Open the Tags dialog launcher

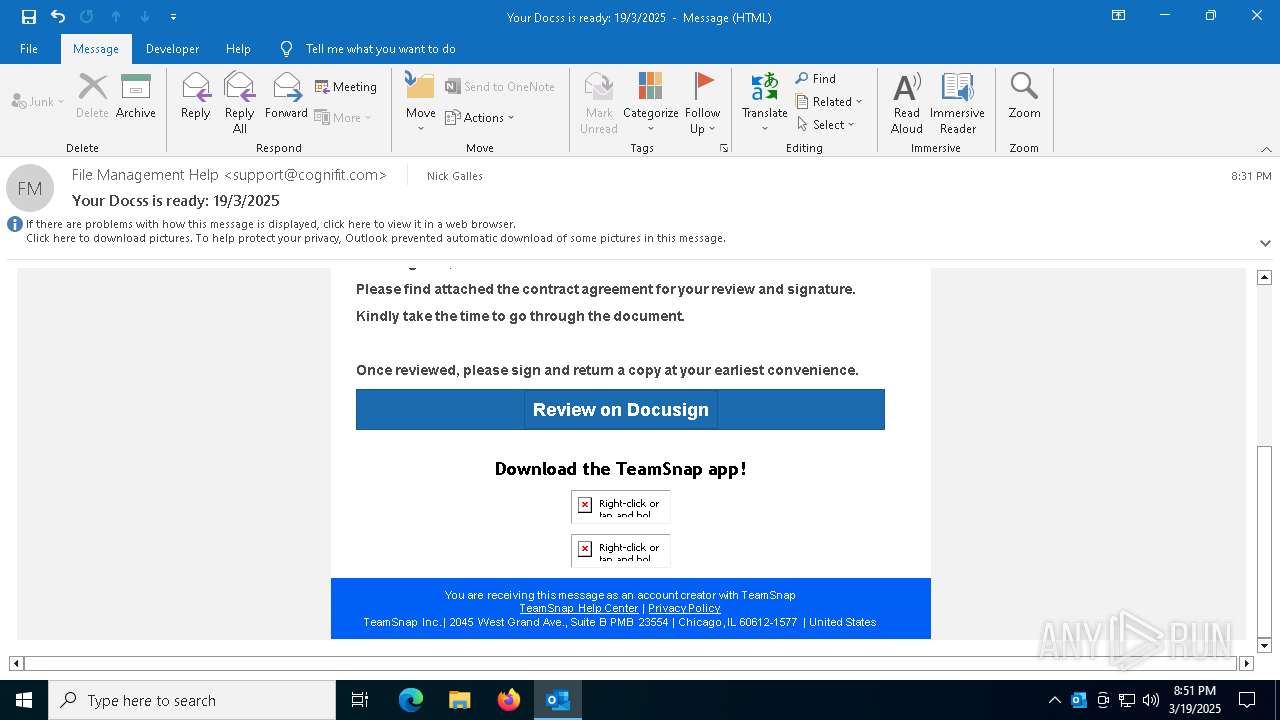[724, 148]
